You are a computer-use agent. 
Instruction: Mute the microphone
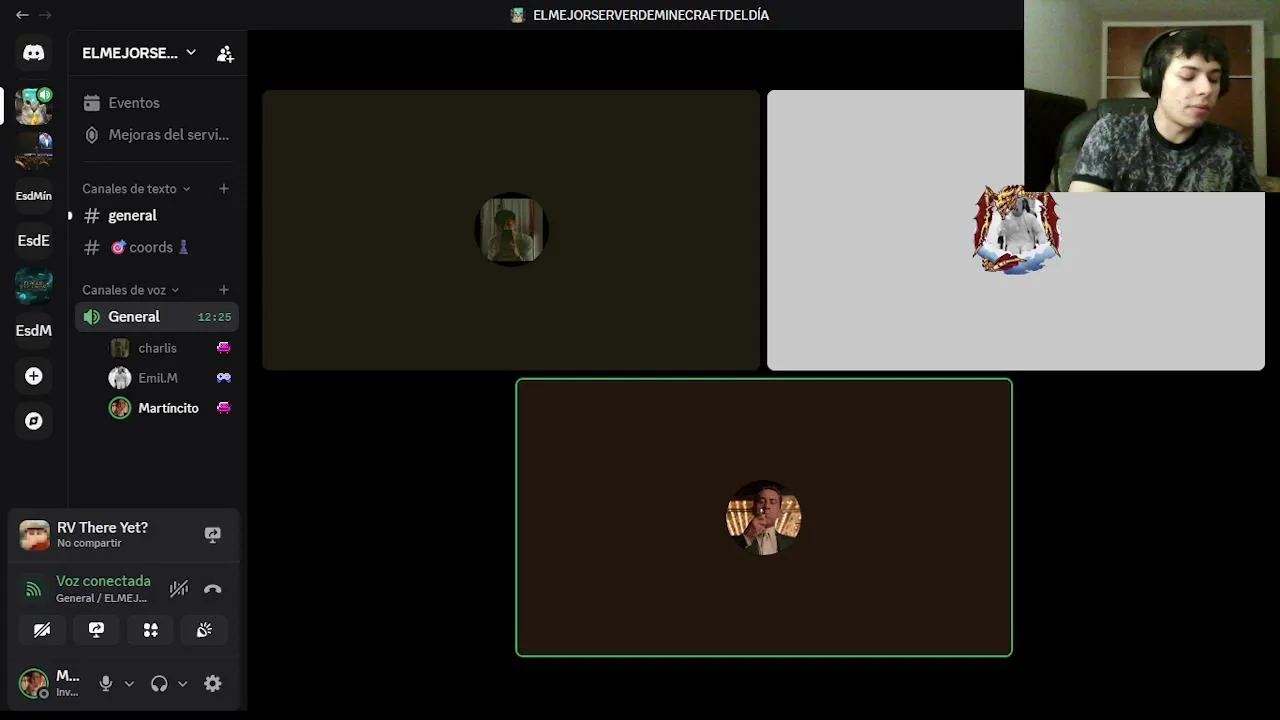pyautogui.click(x=106, y=684)
